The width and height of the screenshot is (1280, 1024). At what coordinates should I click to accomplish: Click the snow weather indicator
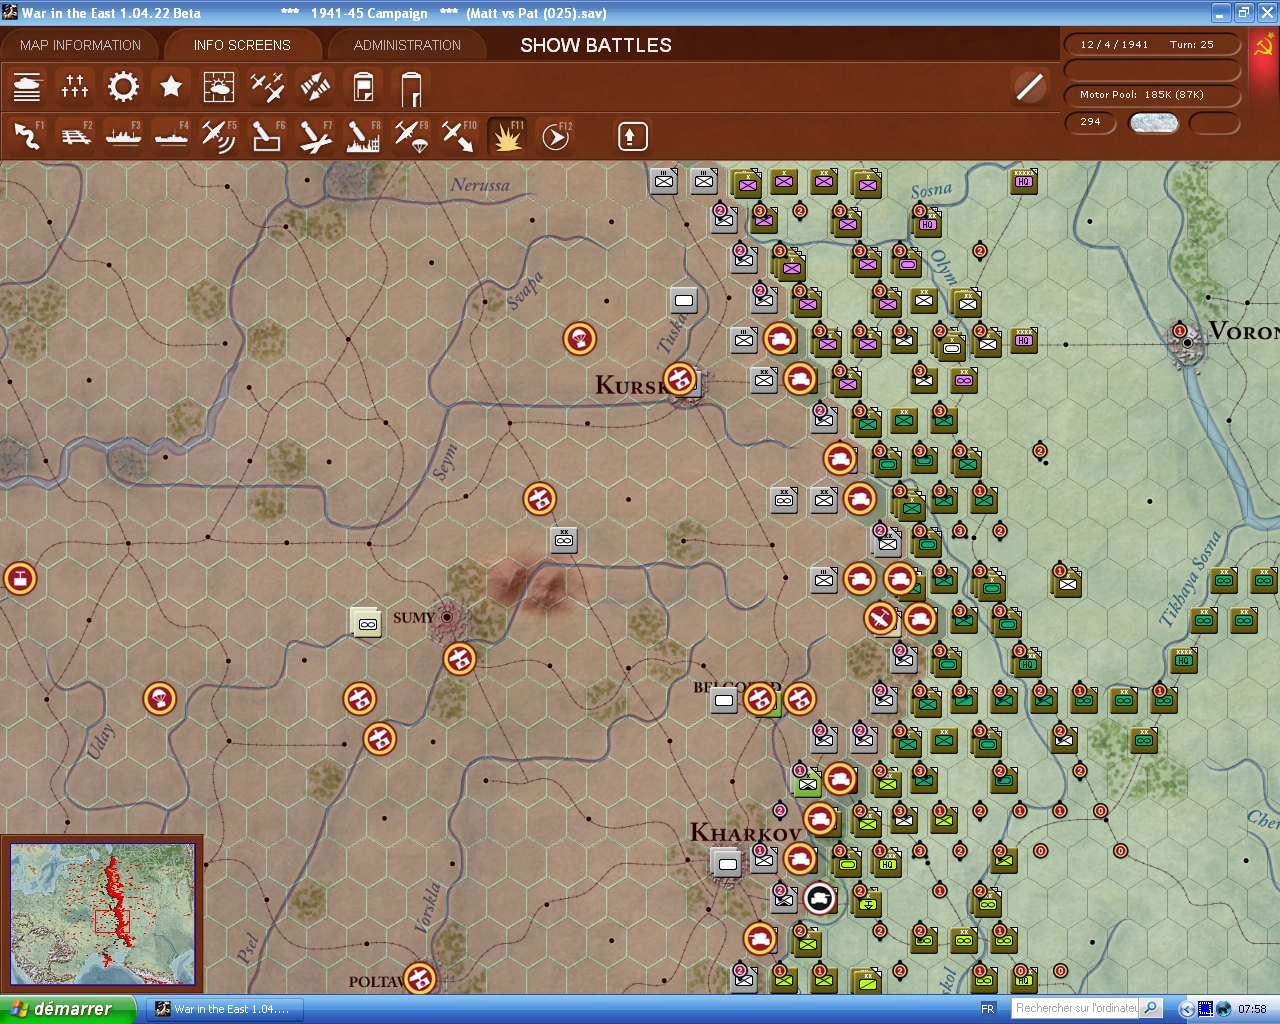pyautogui.click(x=1154, y=122)
